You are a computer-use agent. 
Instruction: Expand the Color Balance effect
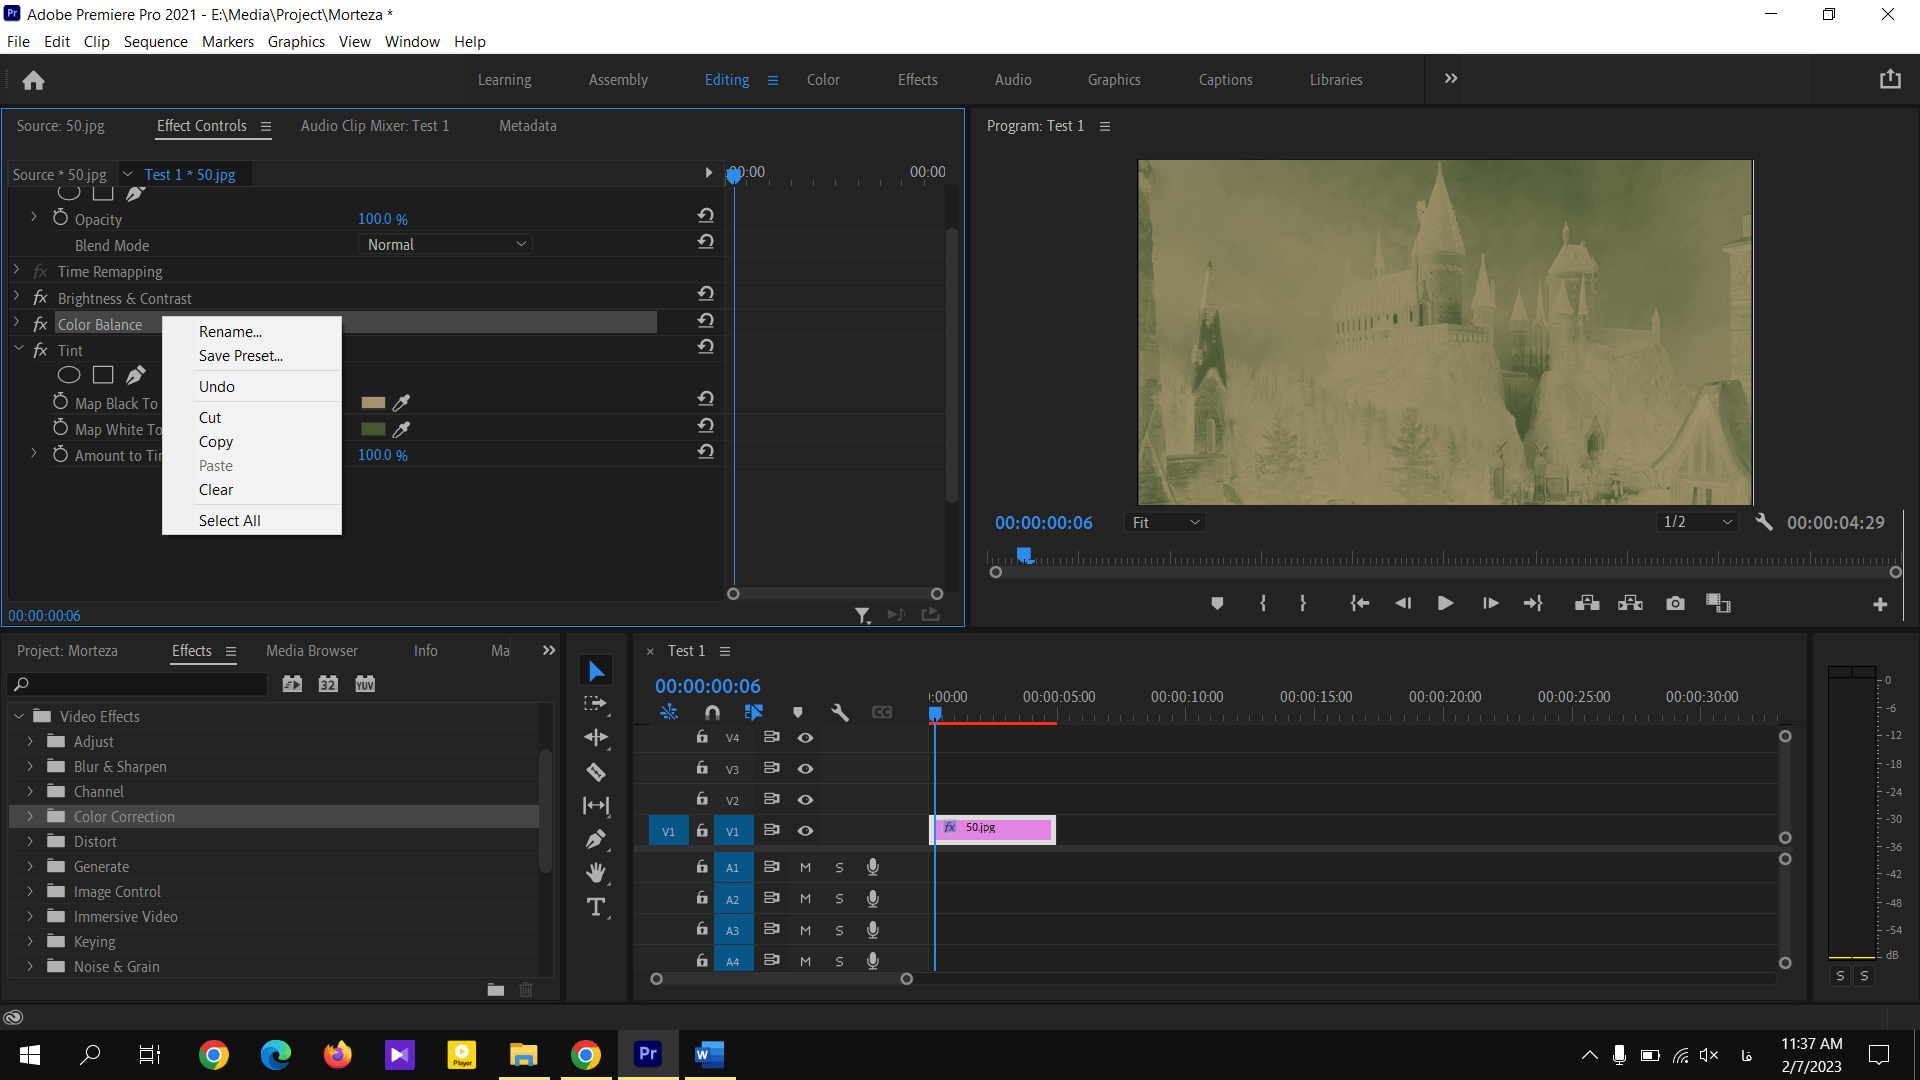point(16,323)
